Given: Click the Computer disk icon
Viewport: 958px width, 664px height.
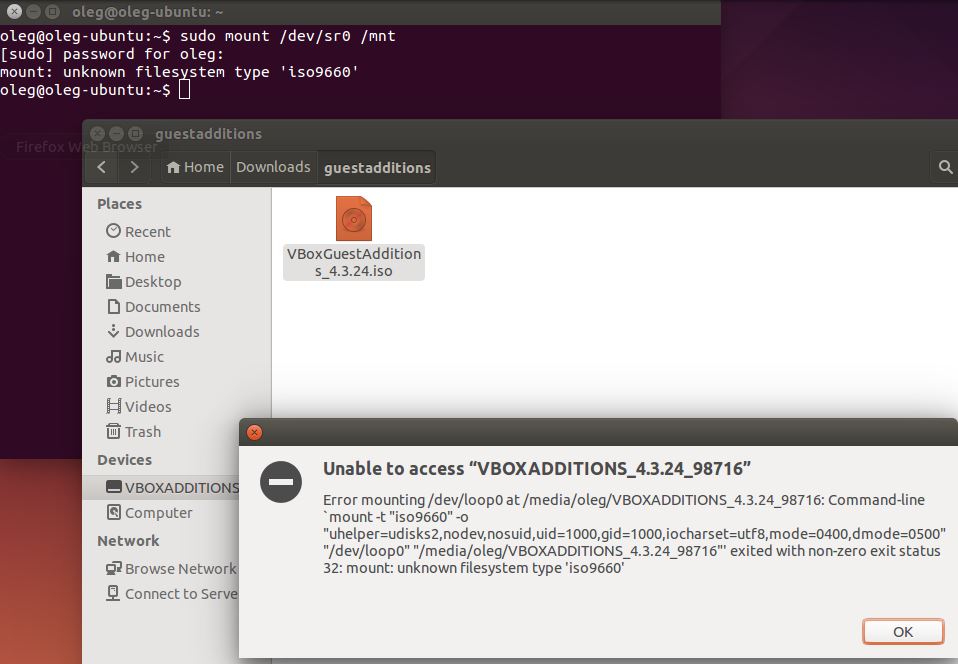Looking at the screenshot, I should 113,512.
